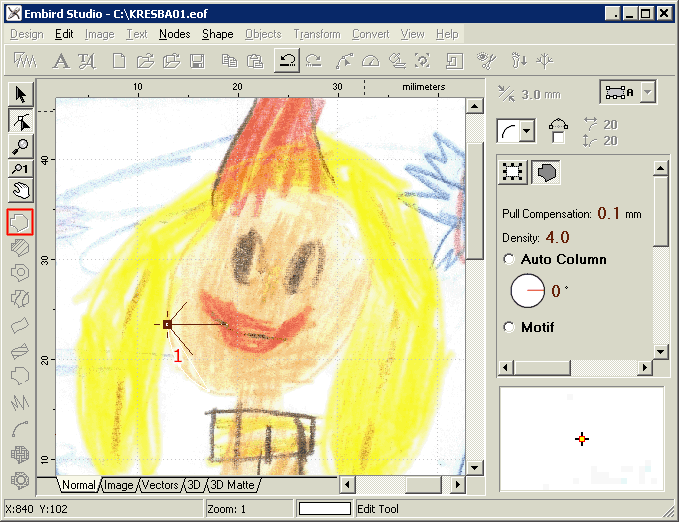Click the parameters panel horizontal scroll right arrow
Viewport: 679px width, 522px height.
645,368
